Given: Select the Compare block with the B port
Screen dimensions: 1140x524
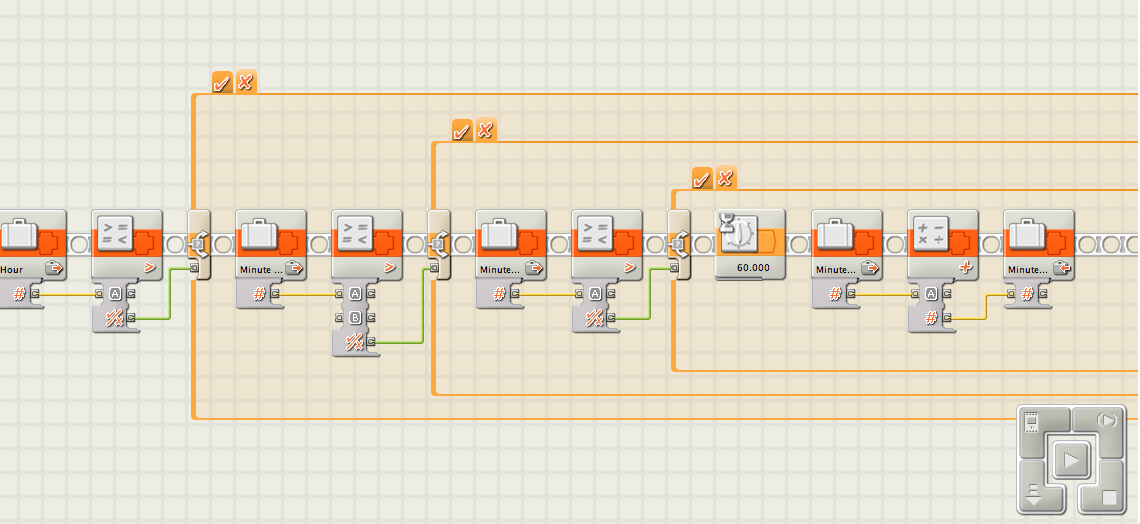Looking at the screenshot, I should pyautogui.click(x=367, y=246).
